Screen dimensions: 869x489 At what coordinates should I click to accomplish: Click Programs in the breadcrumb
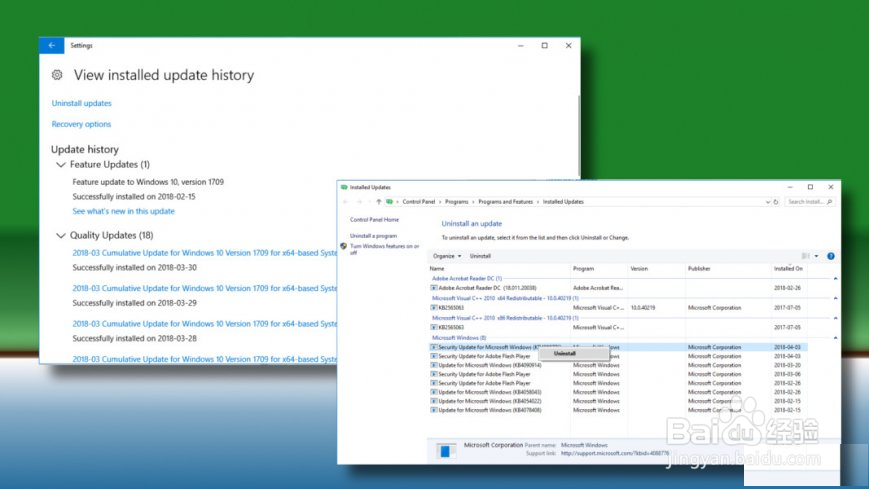click(456, 202)
